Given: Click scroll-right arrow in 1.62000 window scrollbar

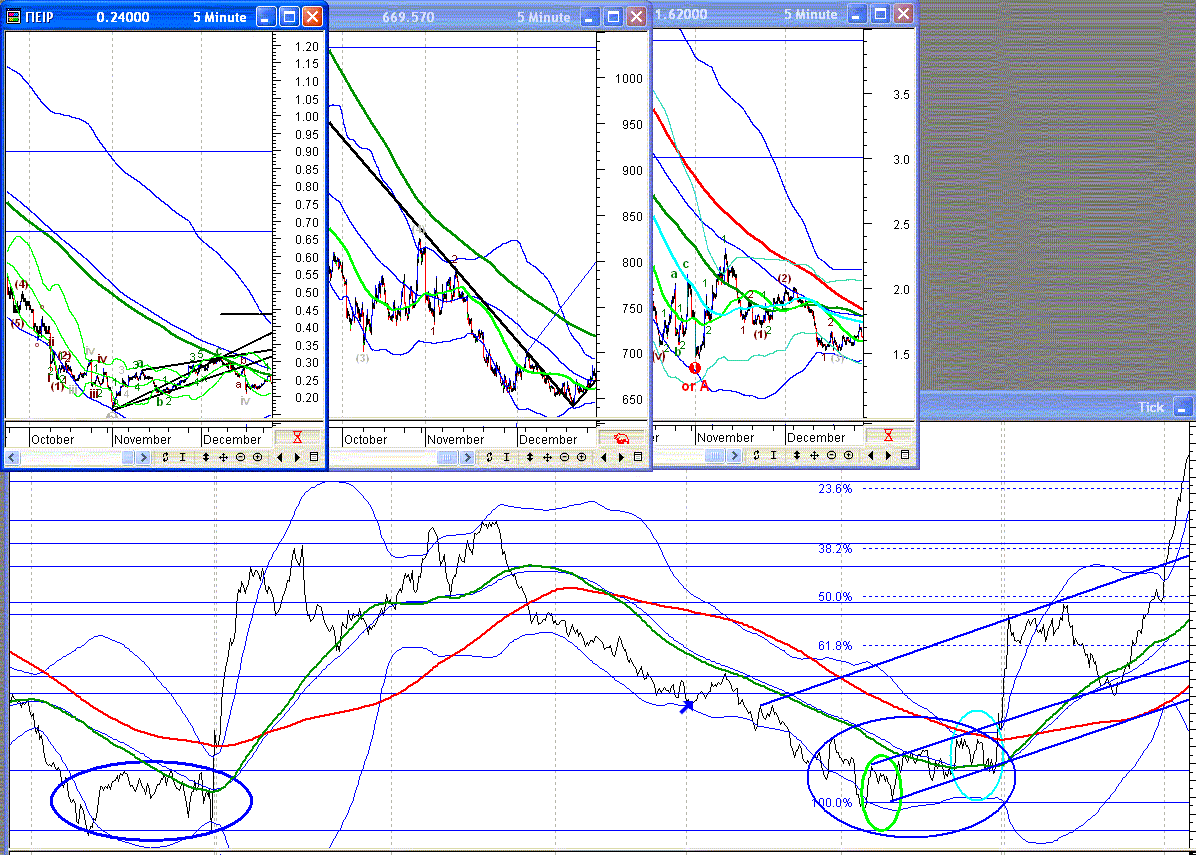Looking at the screenshot, I should [734, 455].
